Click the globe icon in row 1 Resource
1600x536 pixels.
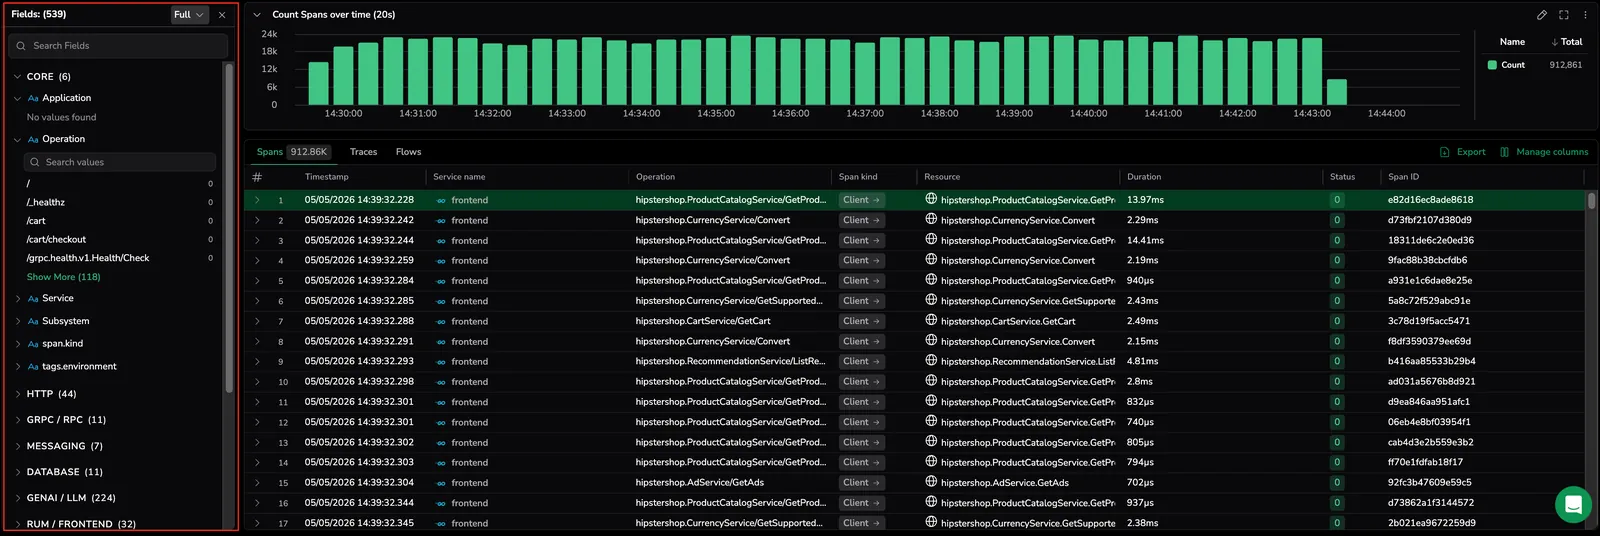(x=931, y=199)
